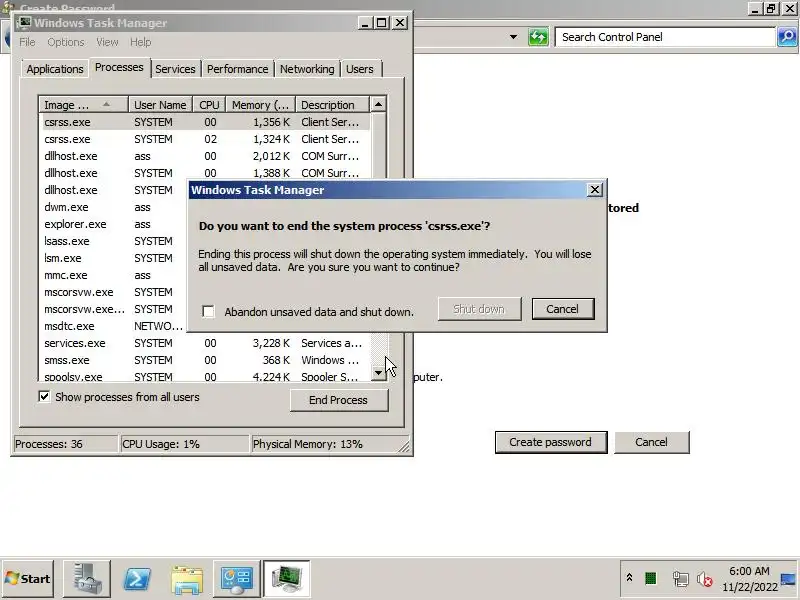Click Show Desktop icon beside clock

pyautogui.click(x=788, y=579)
